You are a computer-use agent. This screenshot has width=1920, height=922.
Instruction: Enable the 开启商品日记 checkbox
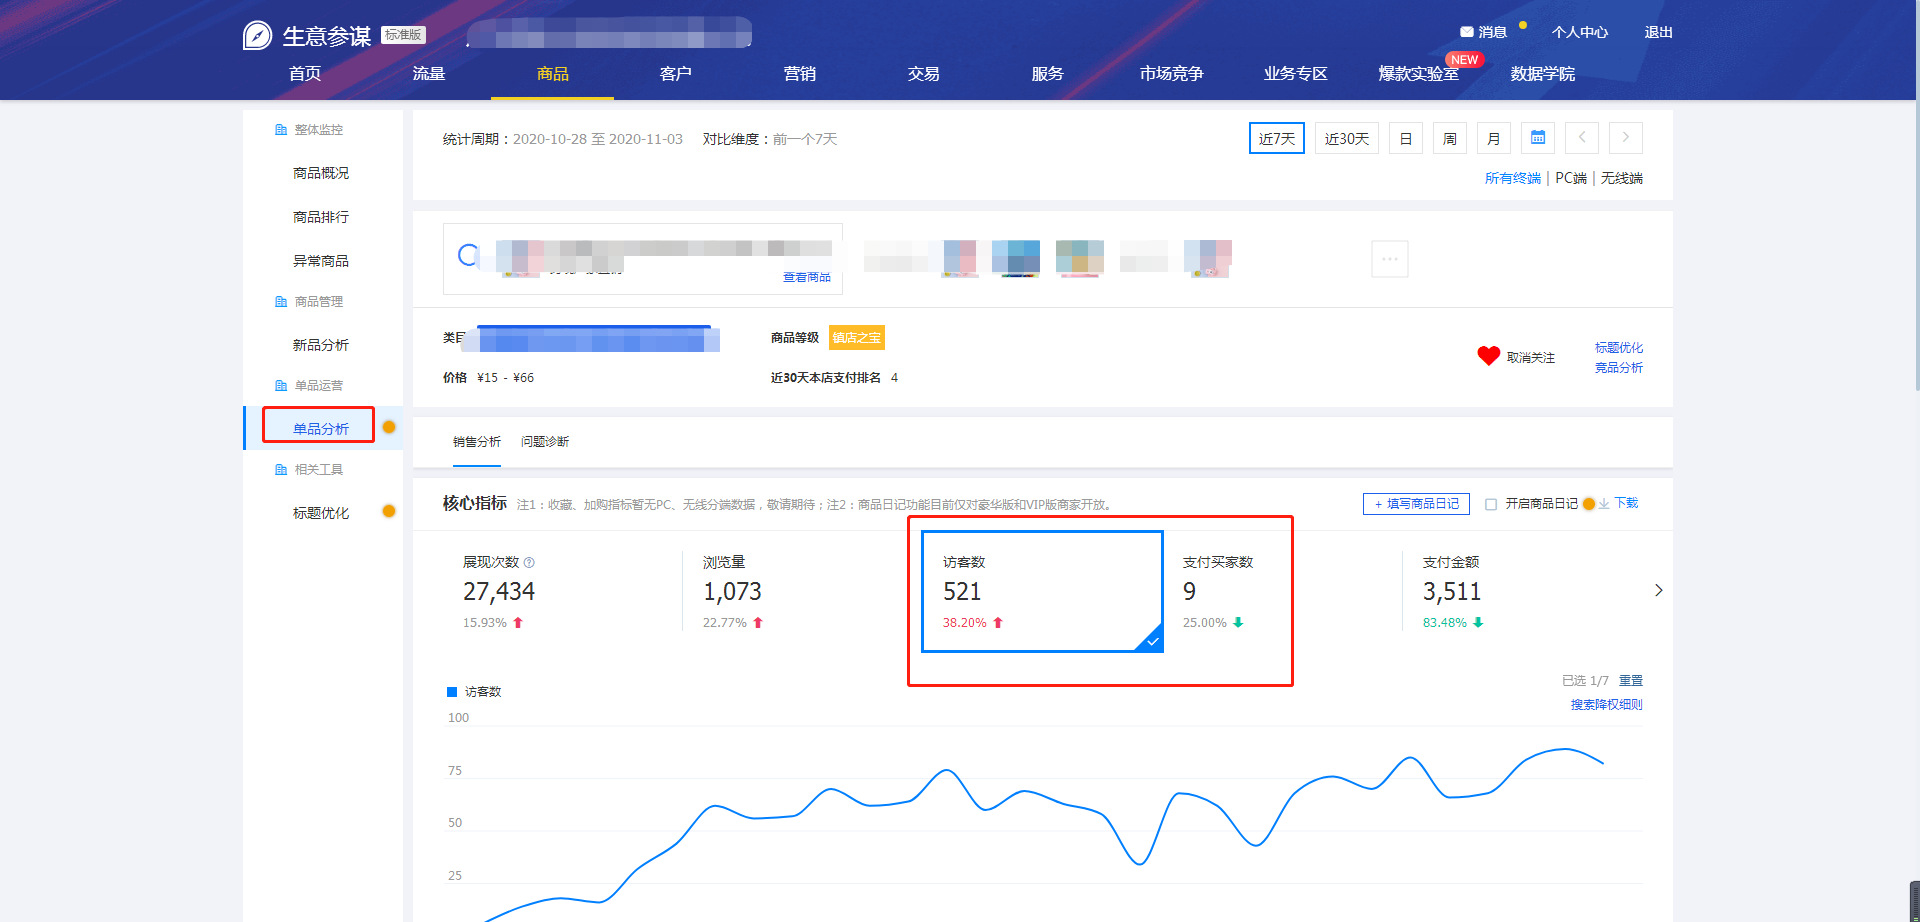click(x=1491, y=504)
